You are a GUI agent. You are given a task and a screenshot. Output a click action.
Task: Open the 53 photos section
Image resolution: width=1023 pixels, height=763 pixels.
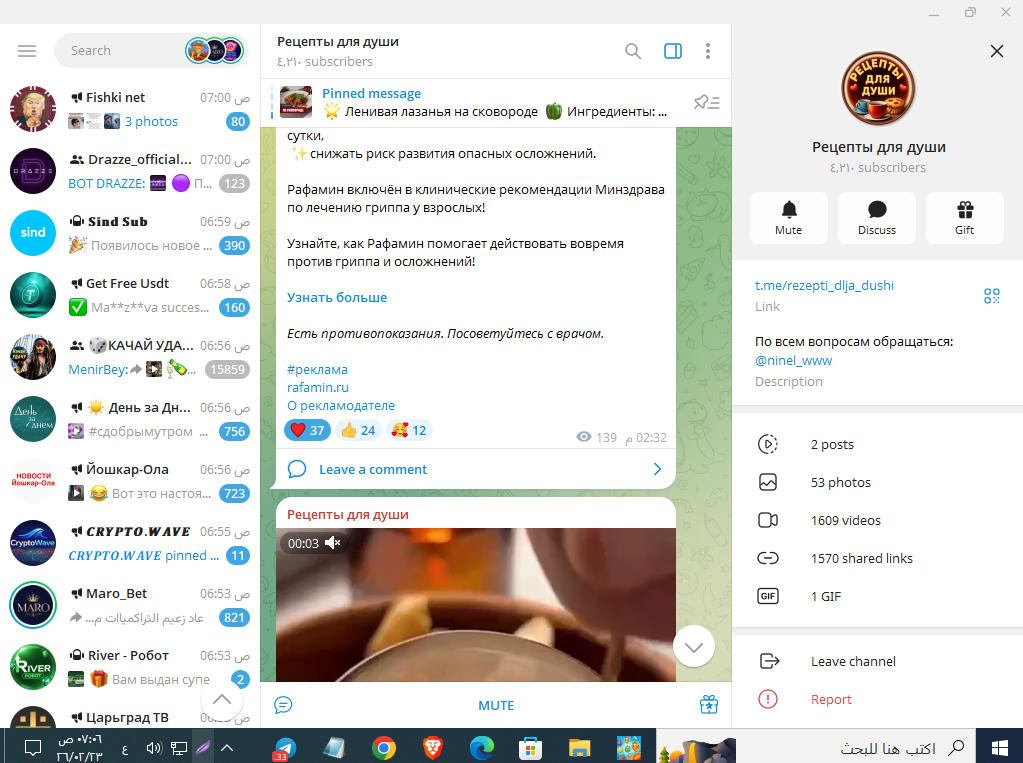pyautogui.click(x=878, y=482)
